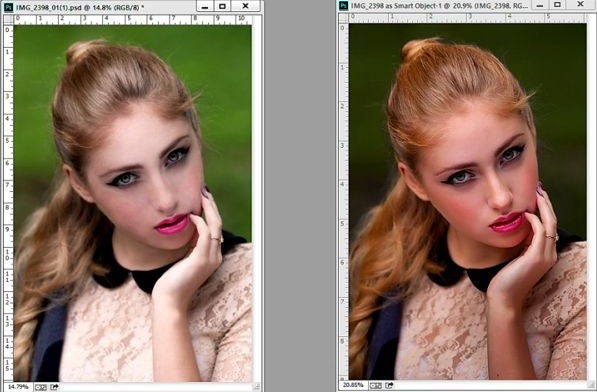Close the IMG_2398_01(1).psd document window
Viewport: 597px width, 392px height.
click(246, 6)
